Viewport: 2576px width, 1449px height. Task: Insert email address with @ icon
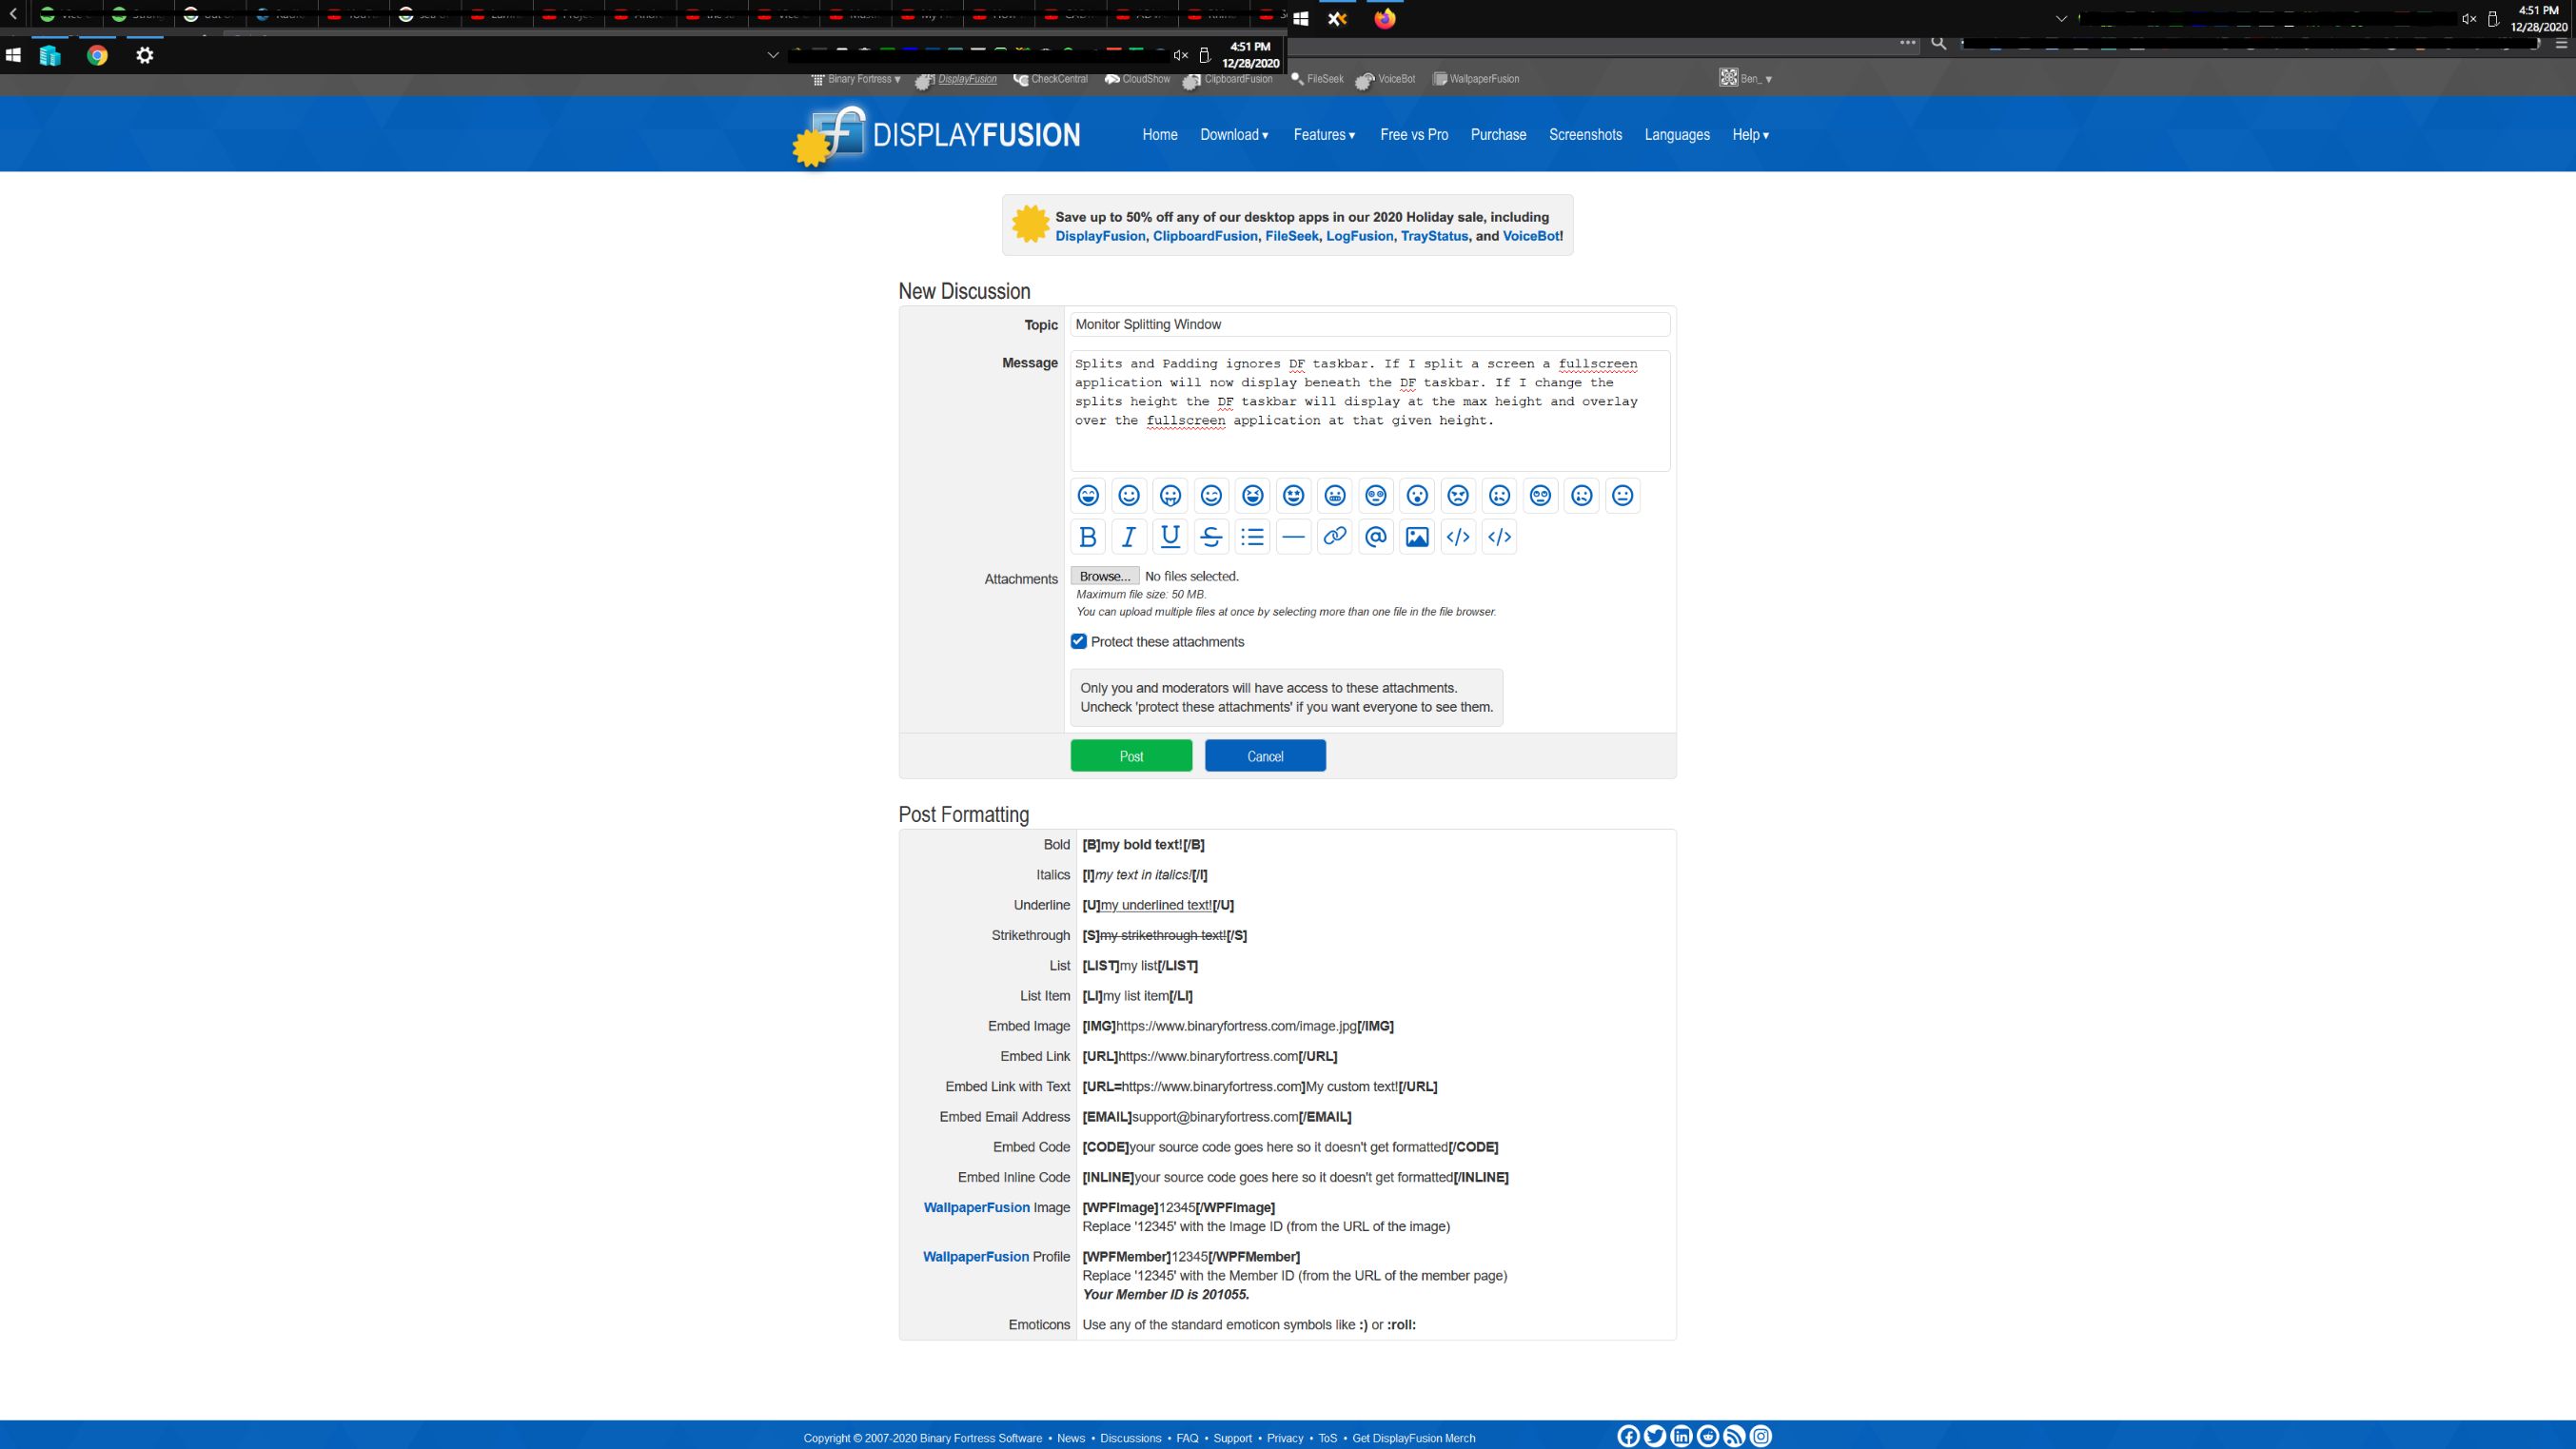(1376, 537)
